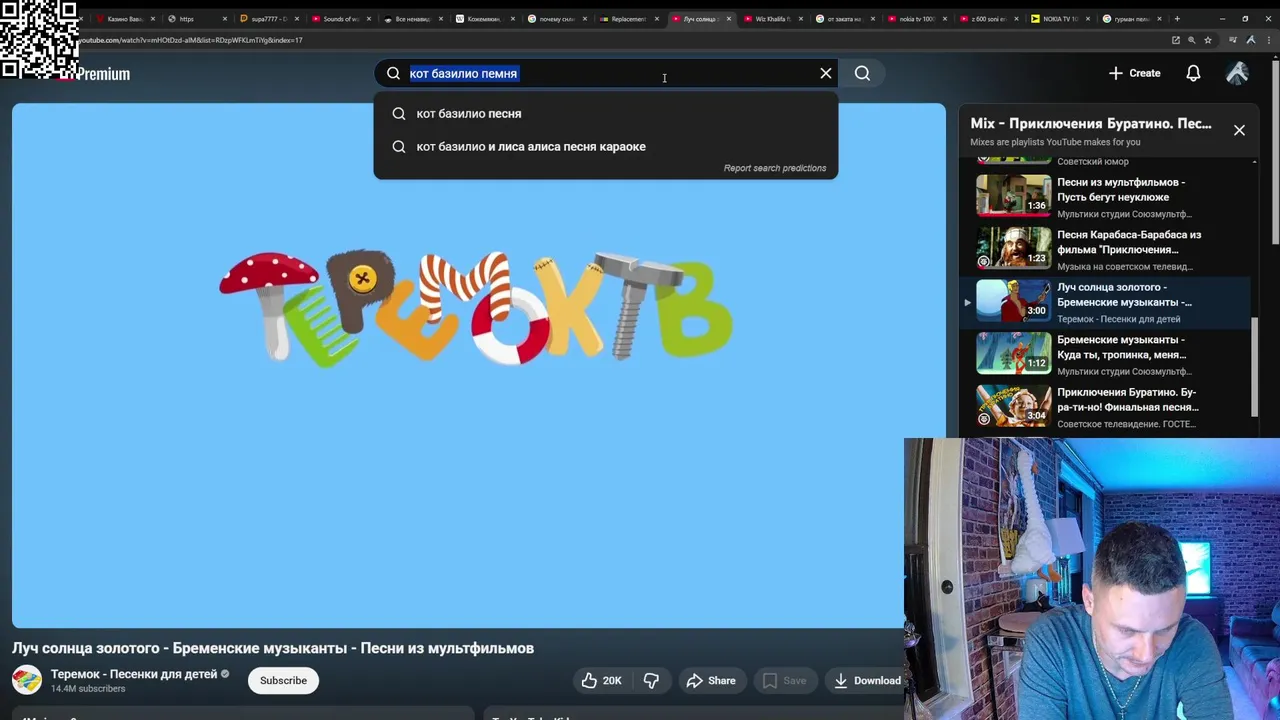Click the magnifier search button
The width and height of the screenshot is (1280, 720).
862,73
